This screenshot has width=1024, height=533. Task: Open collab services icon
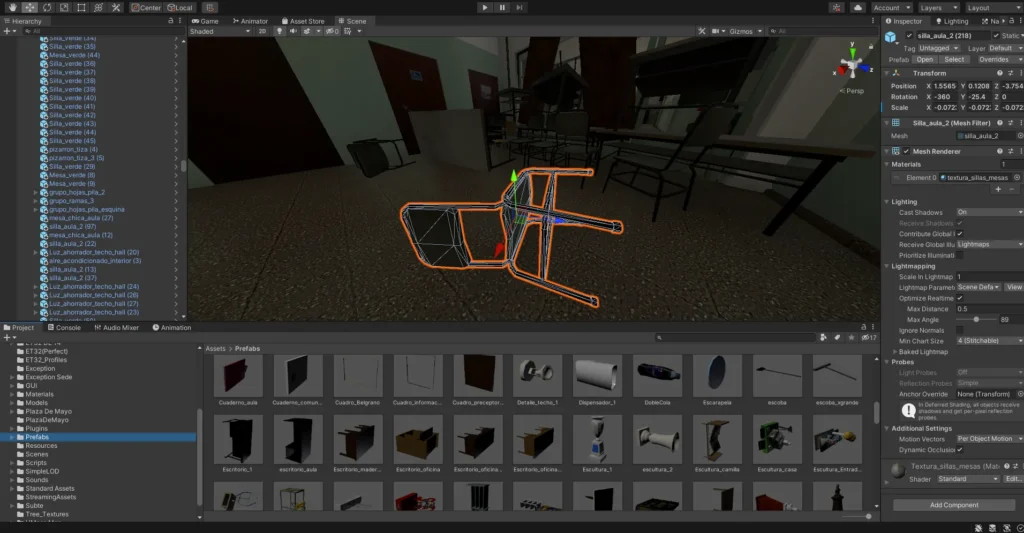pos(837,7)
